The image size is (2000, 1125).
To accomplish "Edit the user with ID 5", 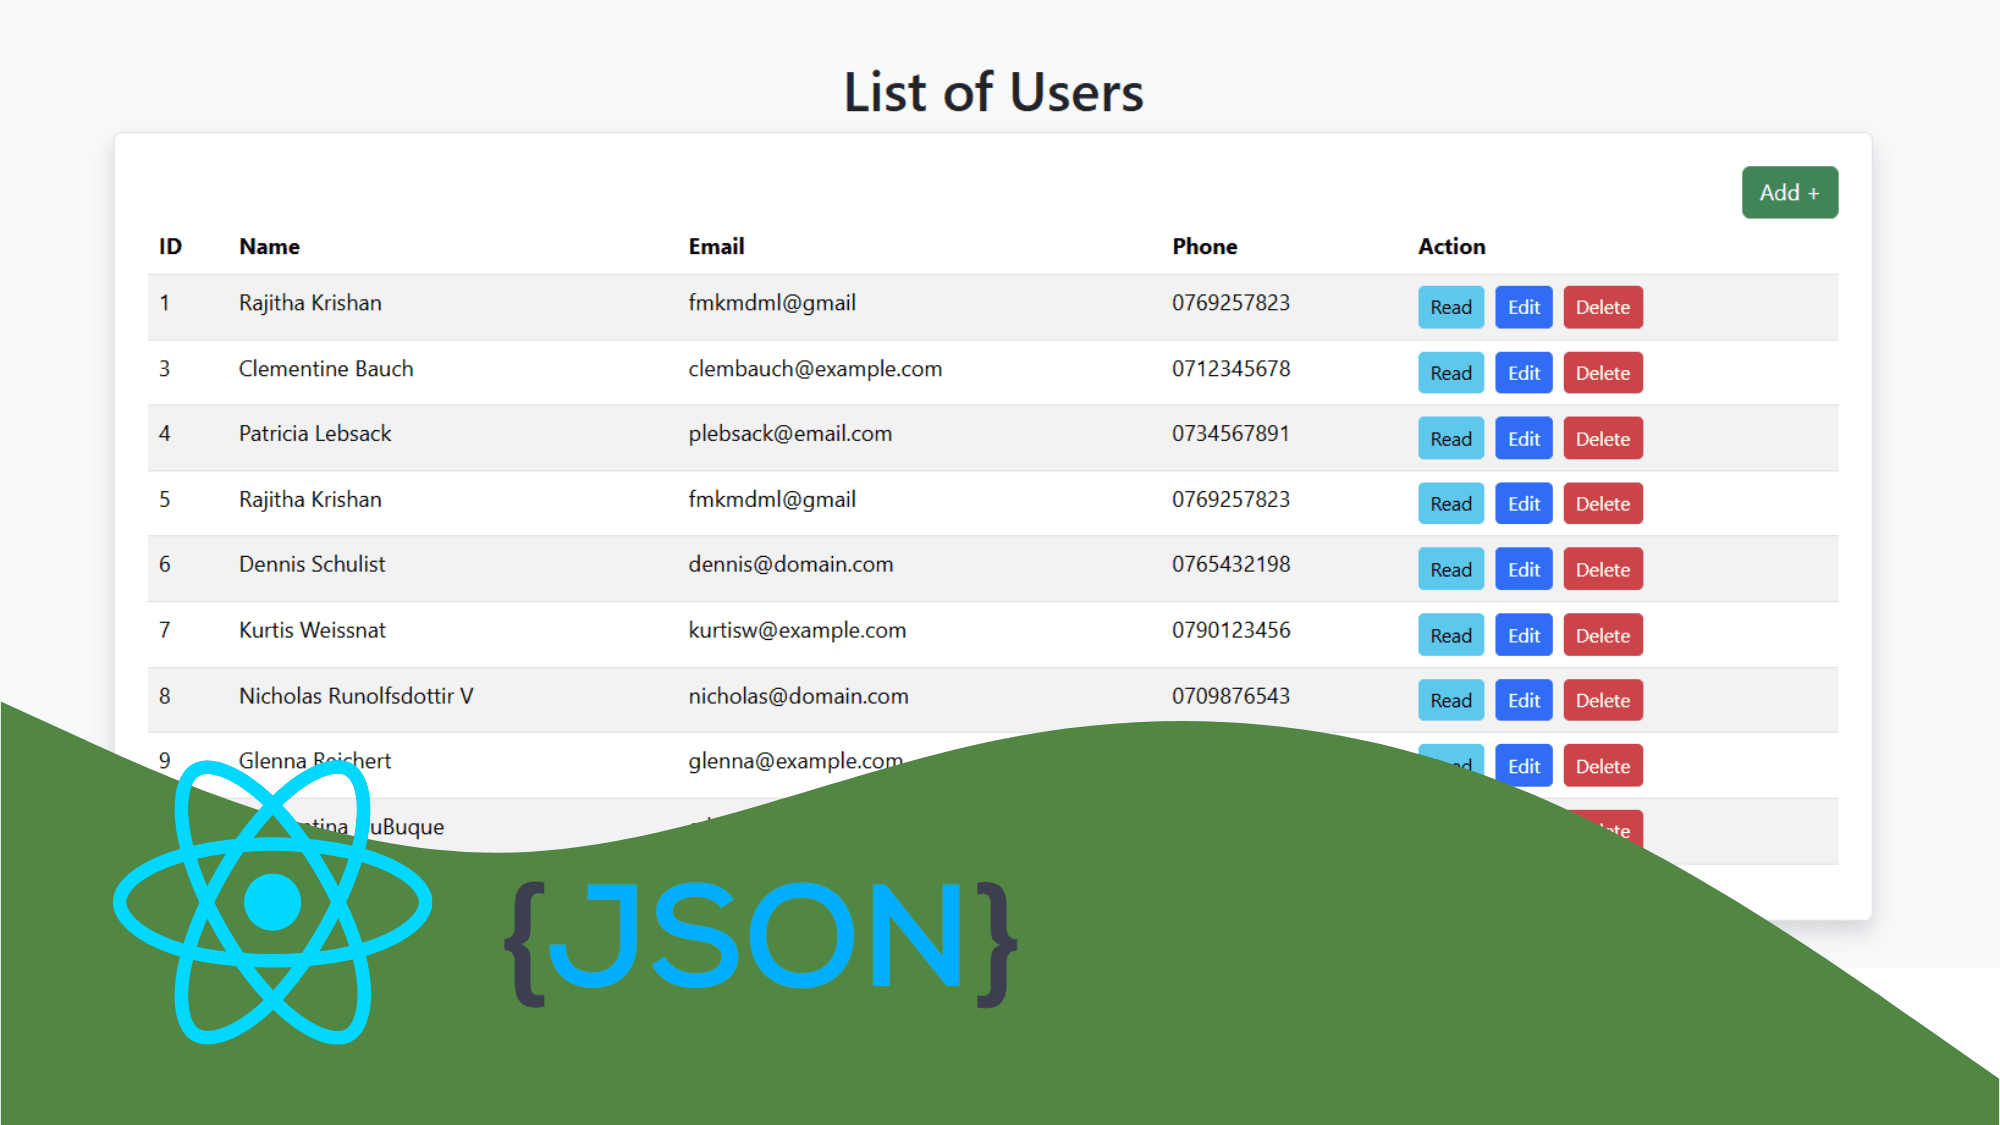I will (x=1524, y=504).
